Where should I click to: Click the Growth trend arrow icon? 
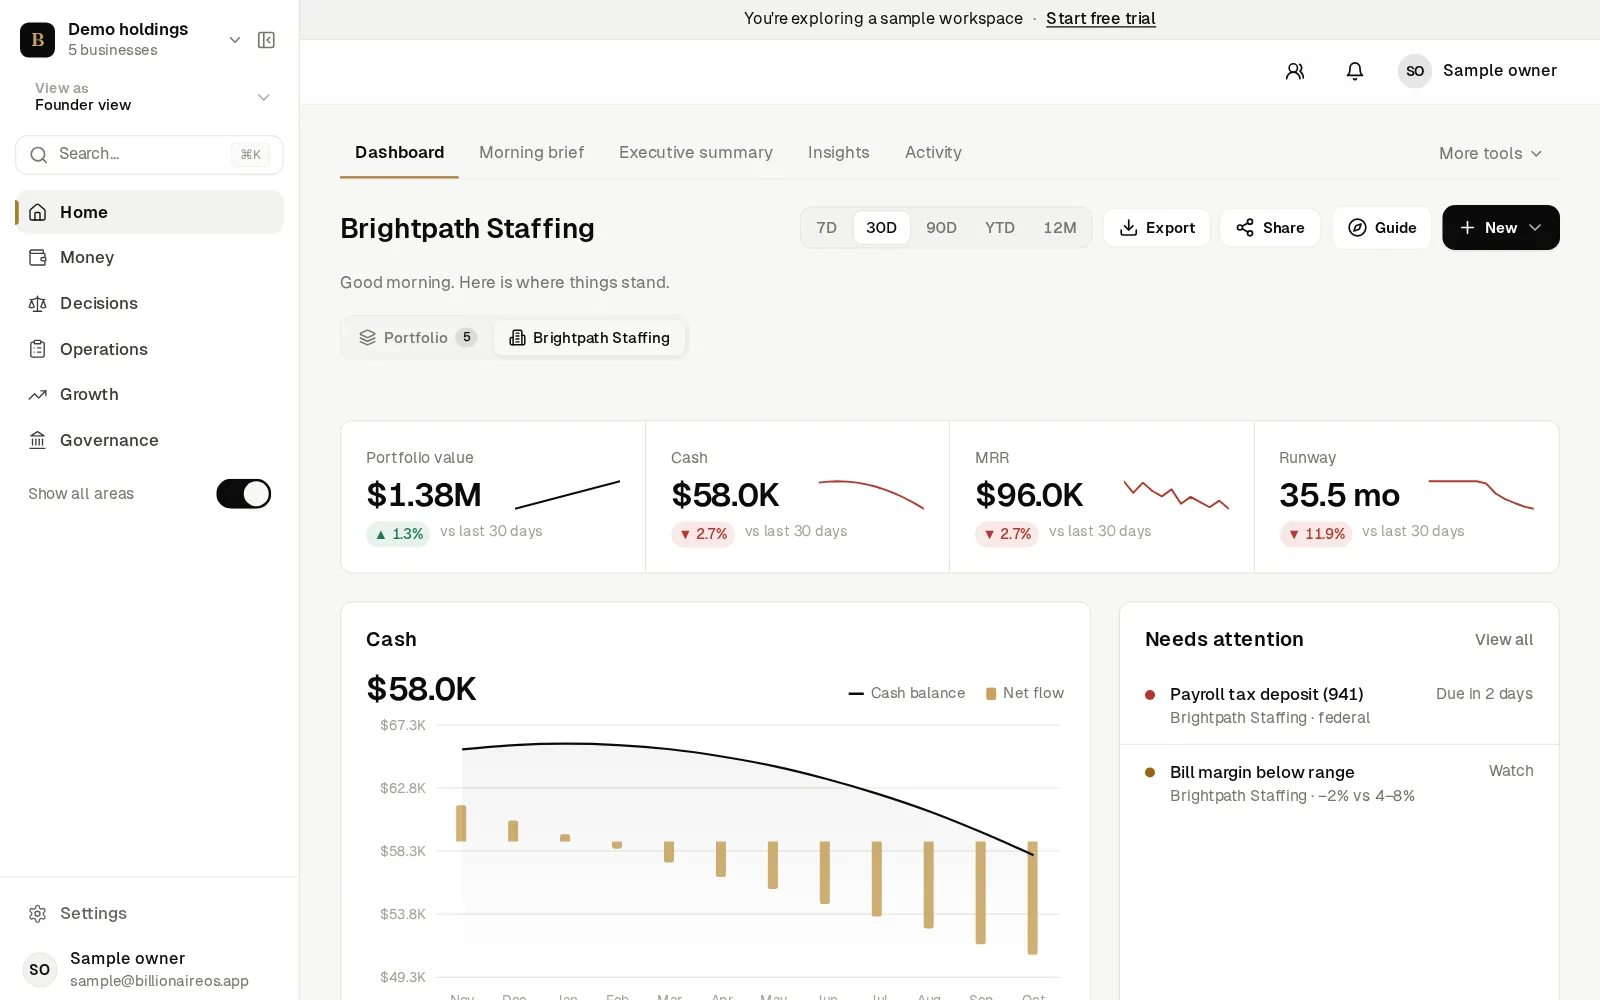click(x=38, y=395)
